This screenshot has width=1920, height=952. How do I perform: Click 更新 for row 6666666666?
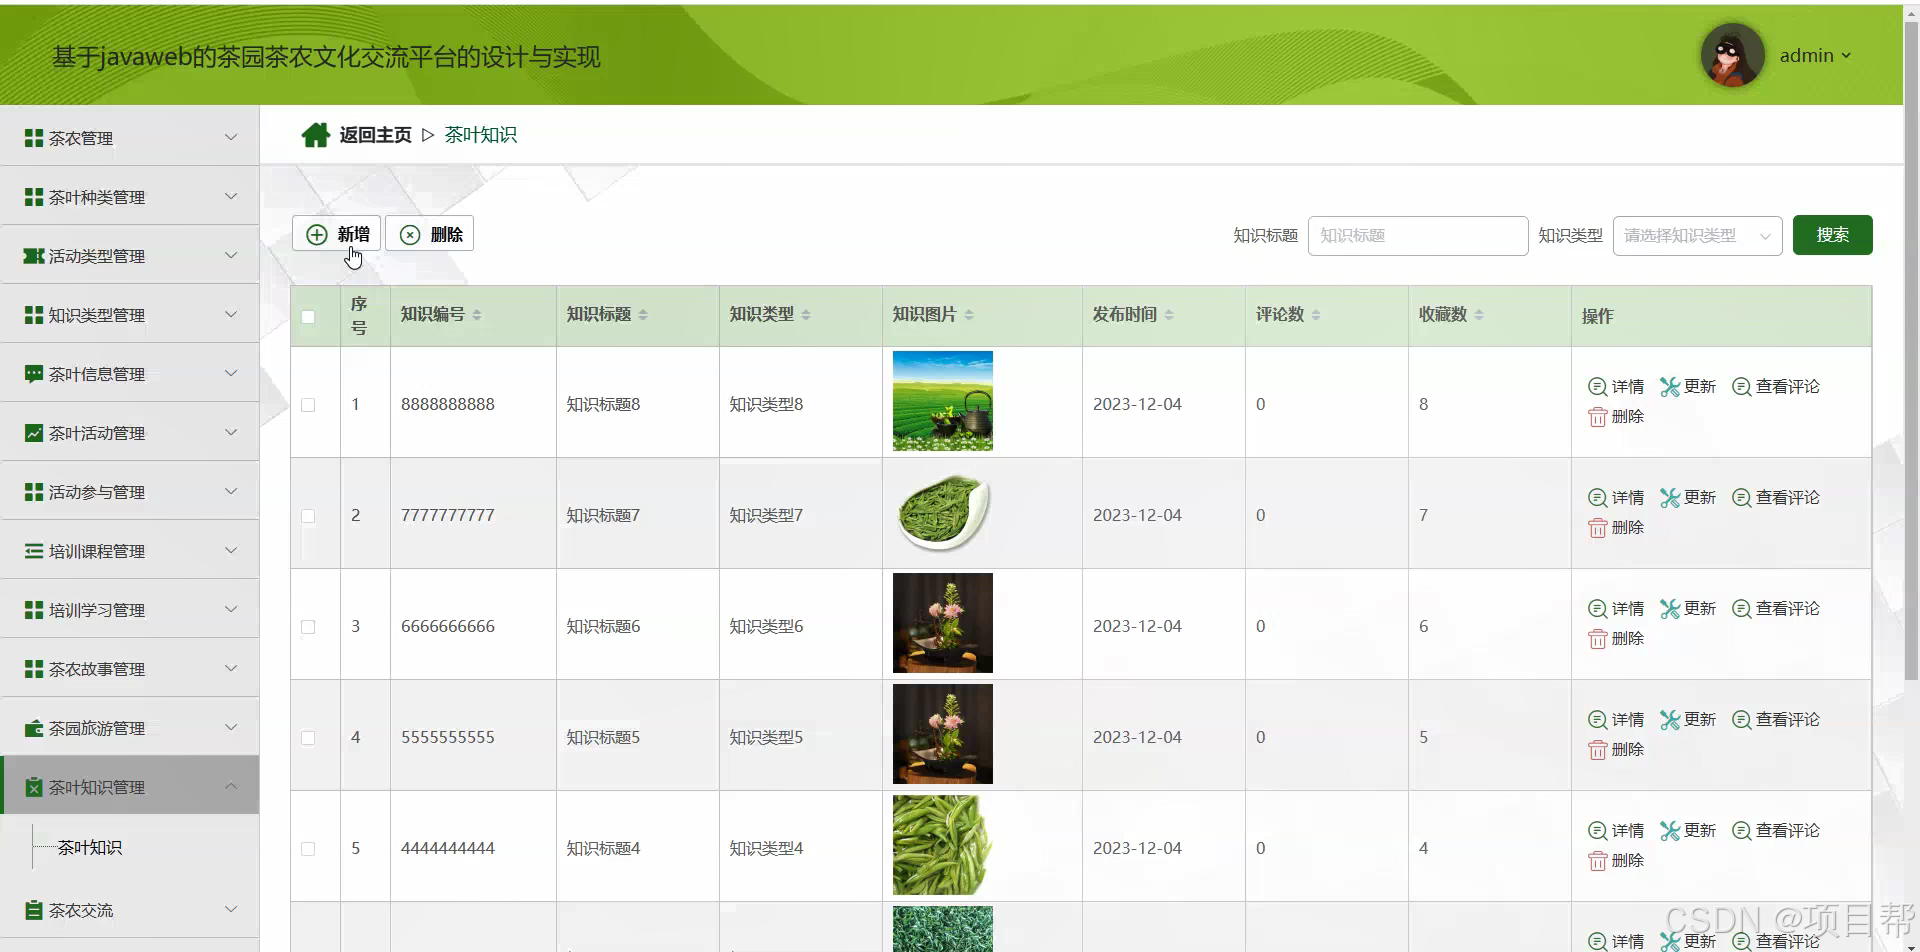pos(1688,608)
